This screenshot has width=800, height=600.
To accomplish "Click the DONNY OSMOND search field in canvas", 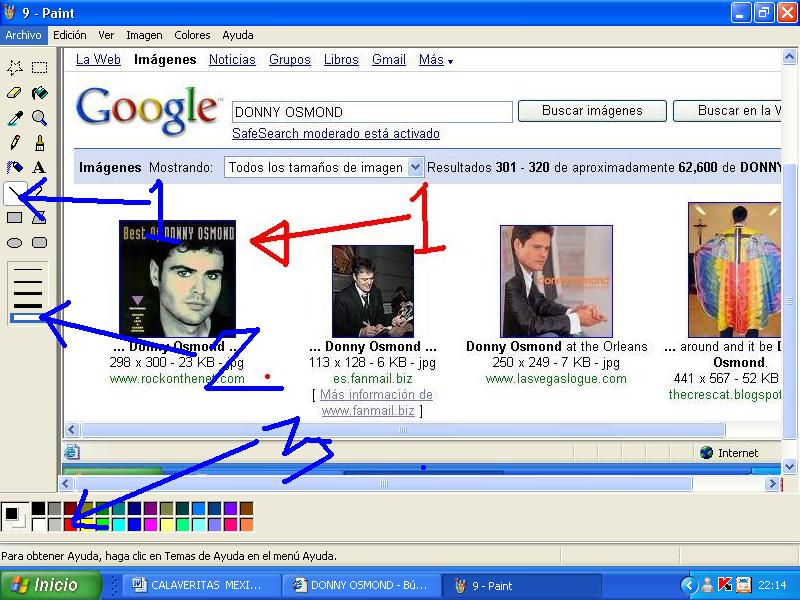I will [x=372, y=112].
